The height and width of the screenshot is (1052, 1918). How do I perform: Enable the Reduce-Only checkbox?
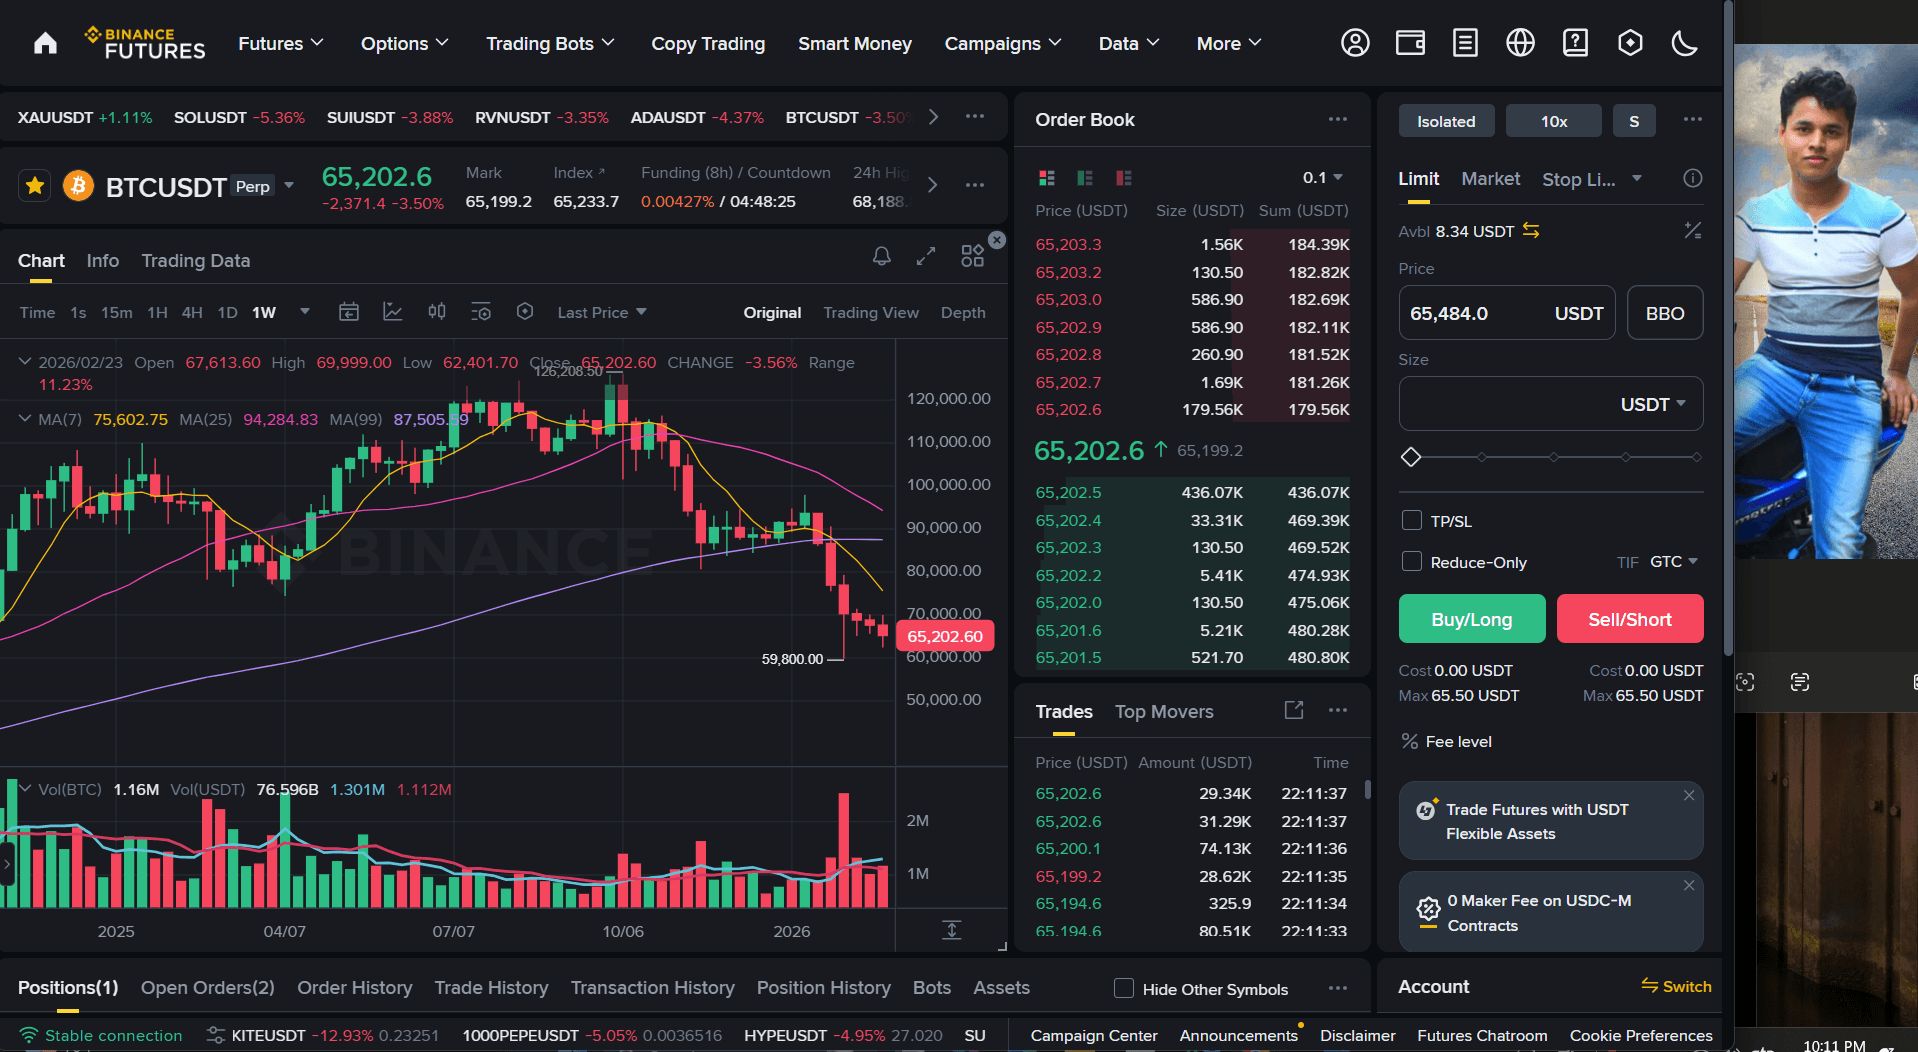1411,561
